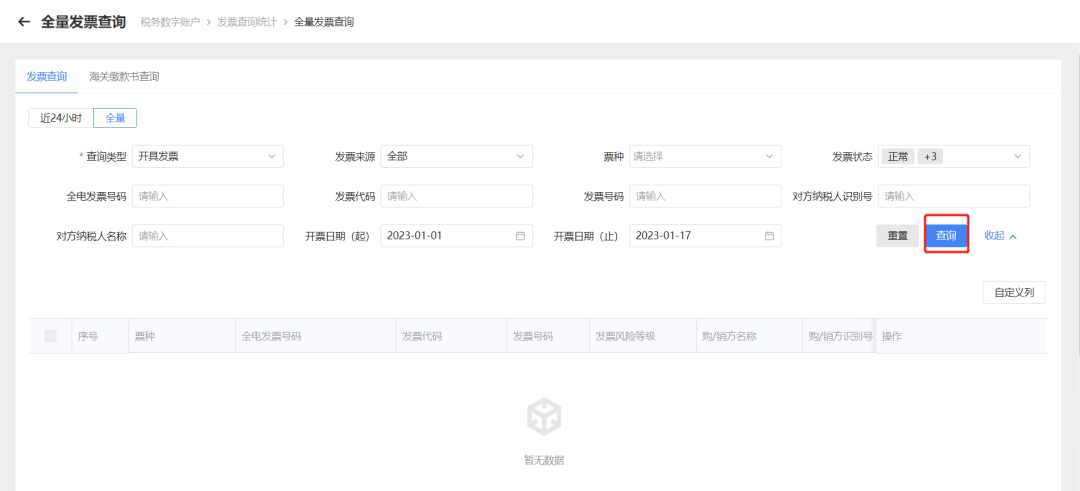Focus the 对方纳税人名称 input field
The width and height of the screenshot is (1080, 491).
pos(208,236)
